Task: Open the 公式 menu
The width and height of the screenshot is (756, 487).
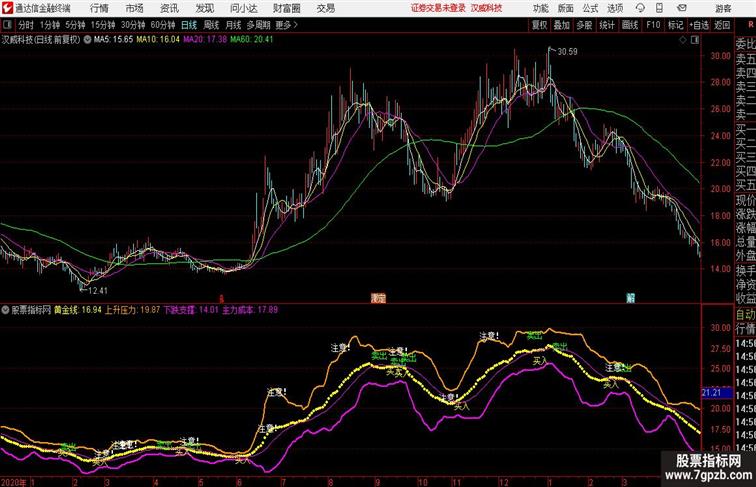Action: click(590, 8)
